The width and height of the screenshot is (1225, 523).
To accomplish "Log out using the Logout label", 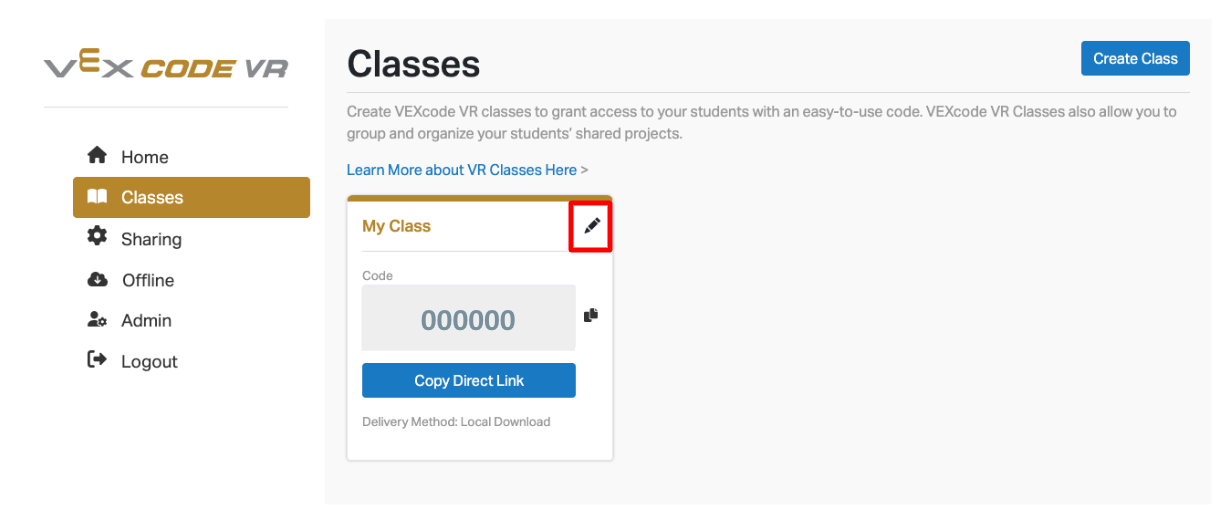I will [149, 362].
